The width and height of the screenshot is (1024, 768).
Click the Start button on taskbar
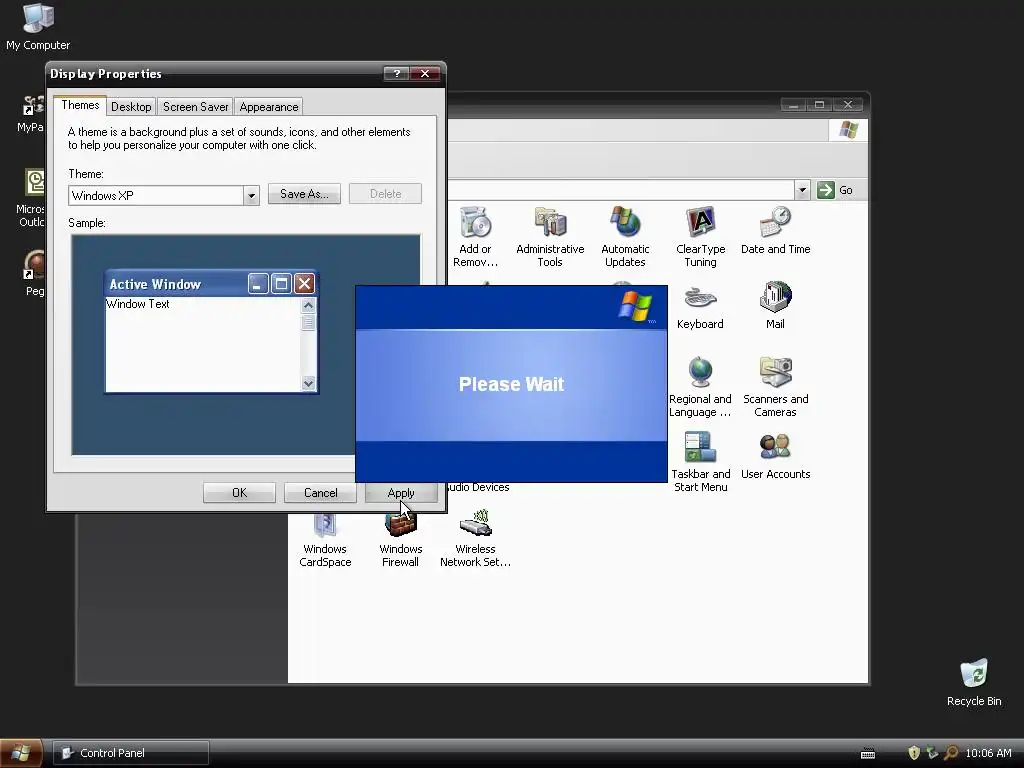[20, 753]
